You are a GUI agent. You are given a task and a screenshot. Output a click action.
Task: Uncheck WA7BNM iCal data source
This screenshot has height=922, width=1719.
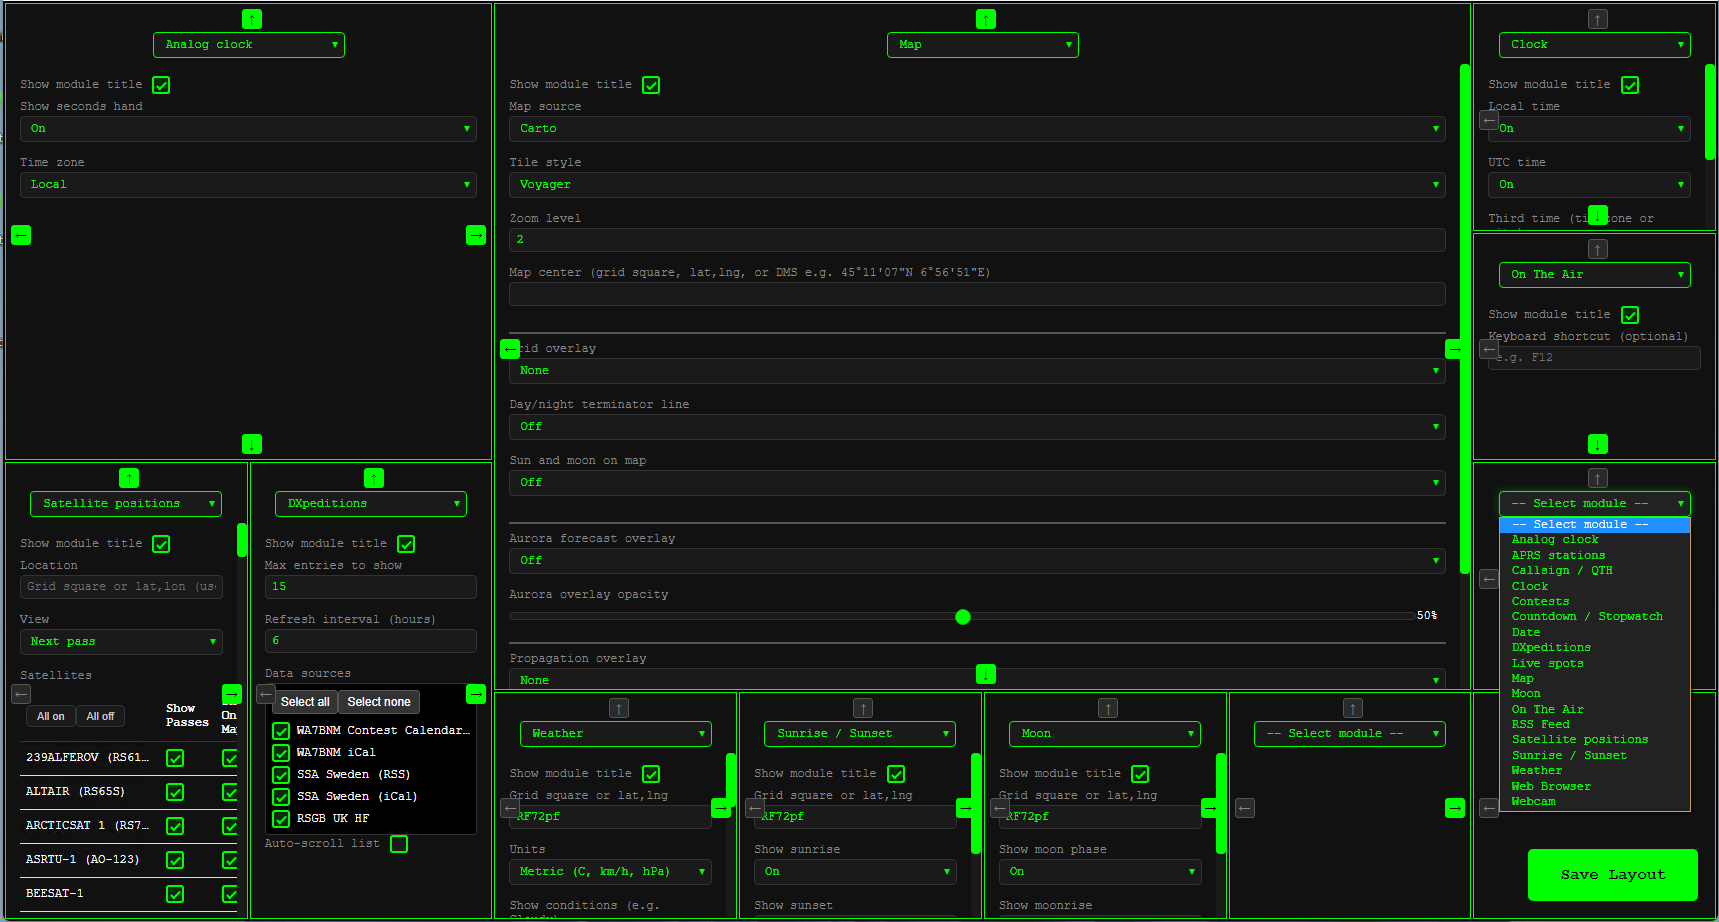click(281, 752)
